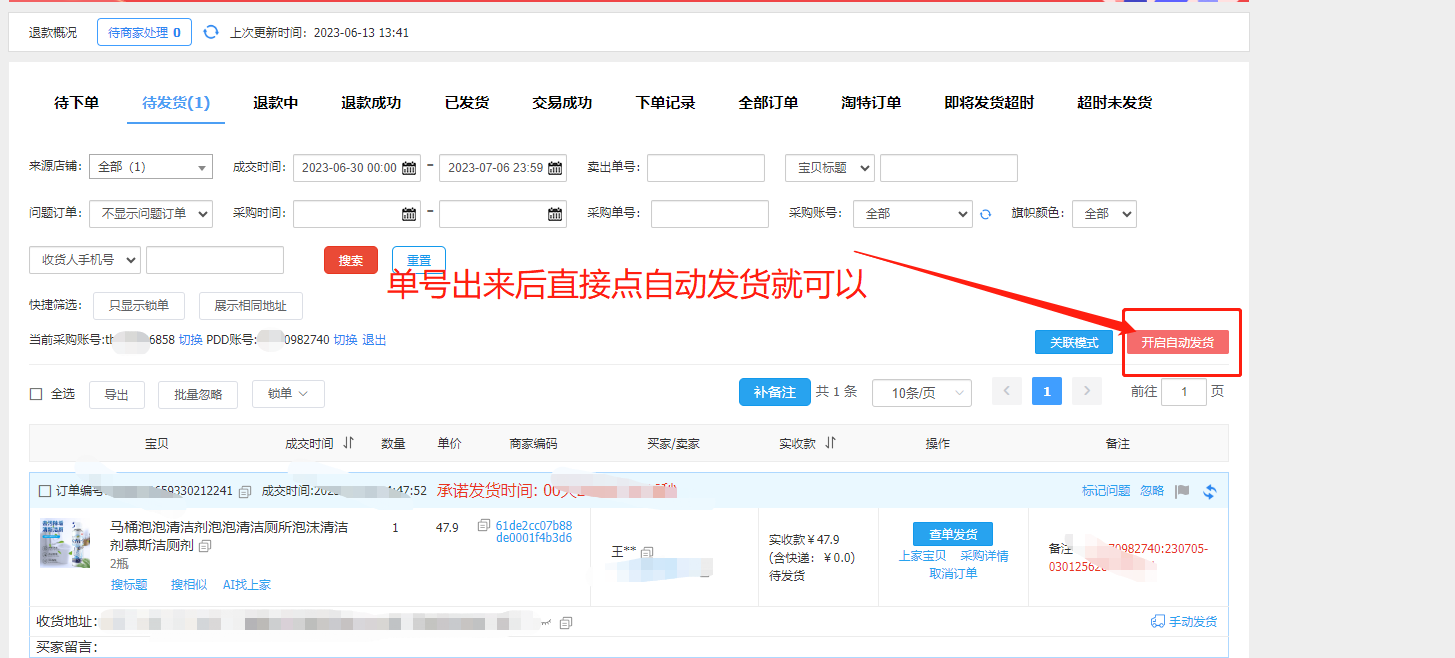
Task: Sort by 成交时间 using the column sort icon
Action: [x=348, y=443]
